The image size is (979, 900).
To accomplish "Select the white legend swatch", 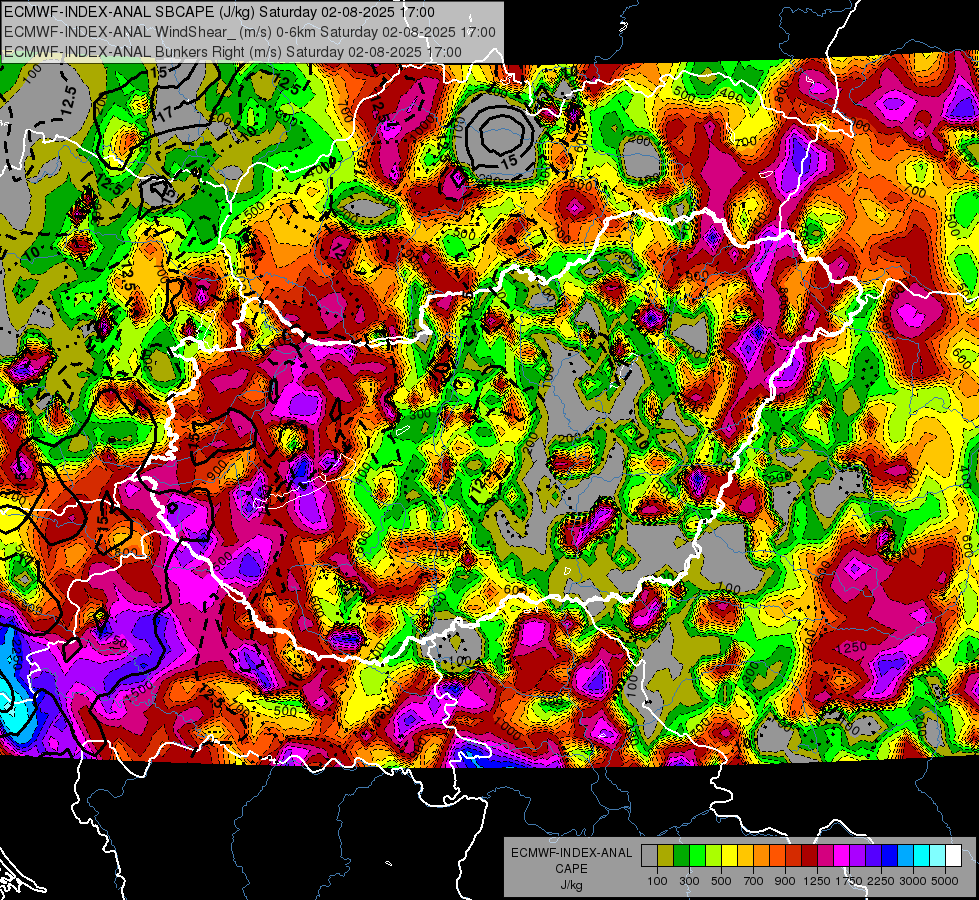I will tap(953, 856).
